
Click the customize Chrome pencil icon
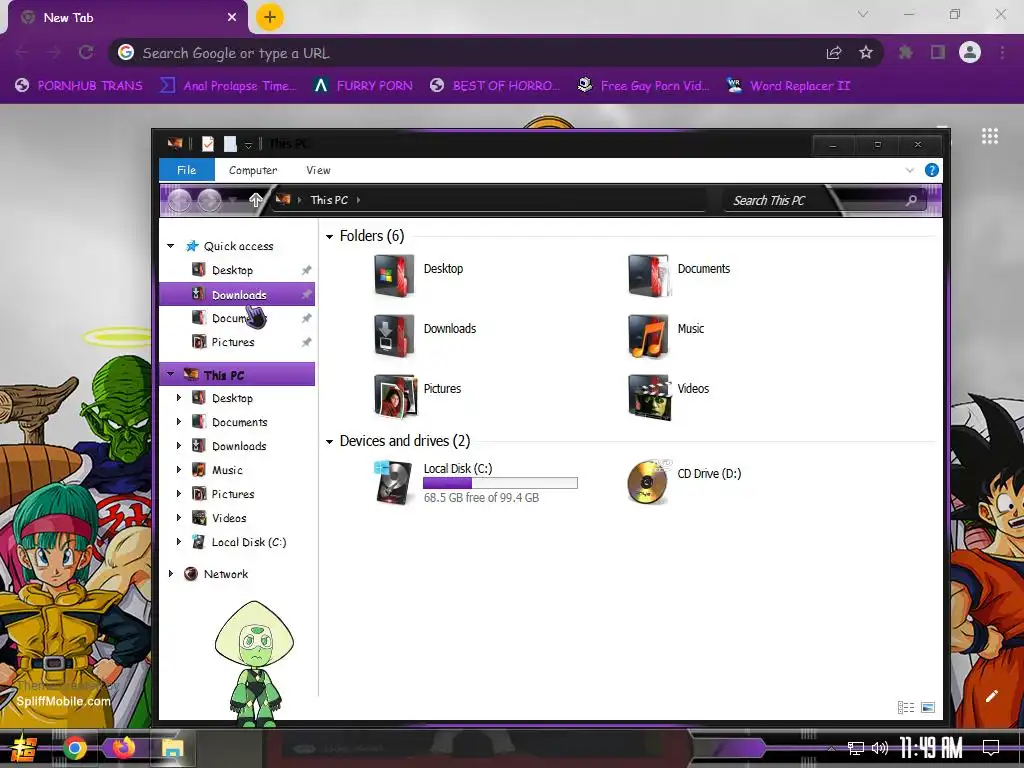pos(991,696)
